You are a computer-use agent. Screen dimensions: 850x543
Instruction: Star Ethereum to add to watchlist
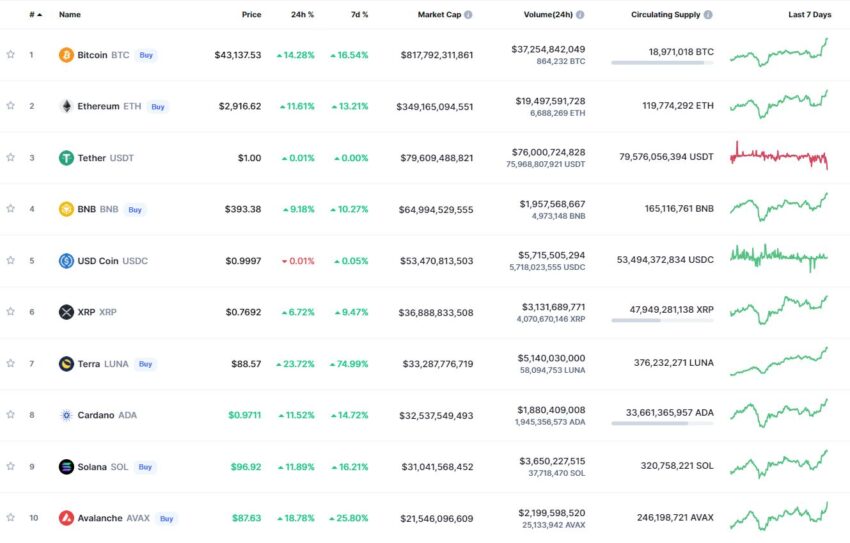(10, 106)
